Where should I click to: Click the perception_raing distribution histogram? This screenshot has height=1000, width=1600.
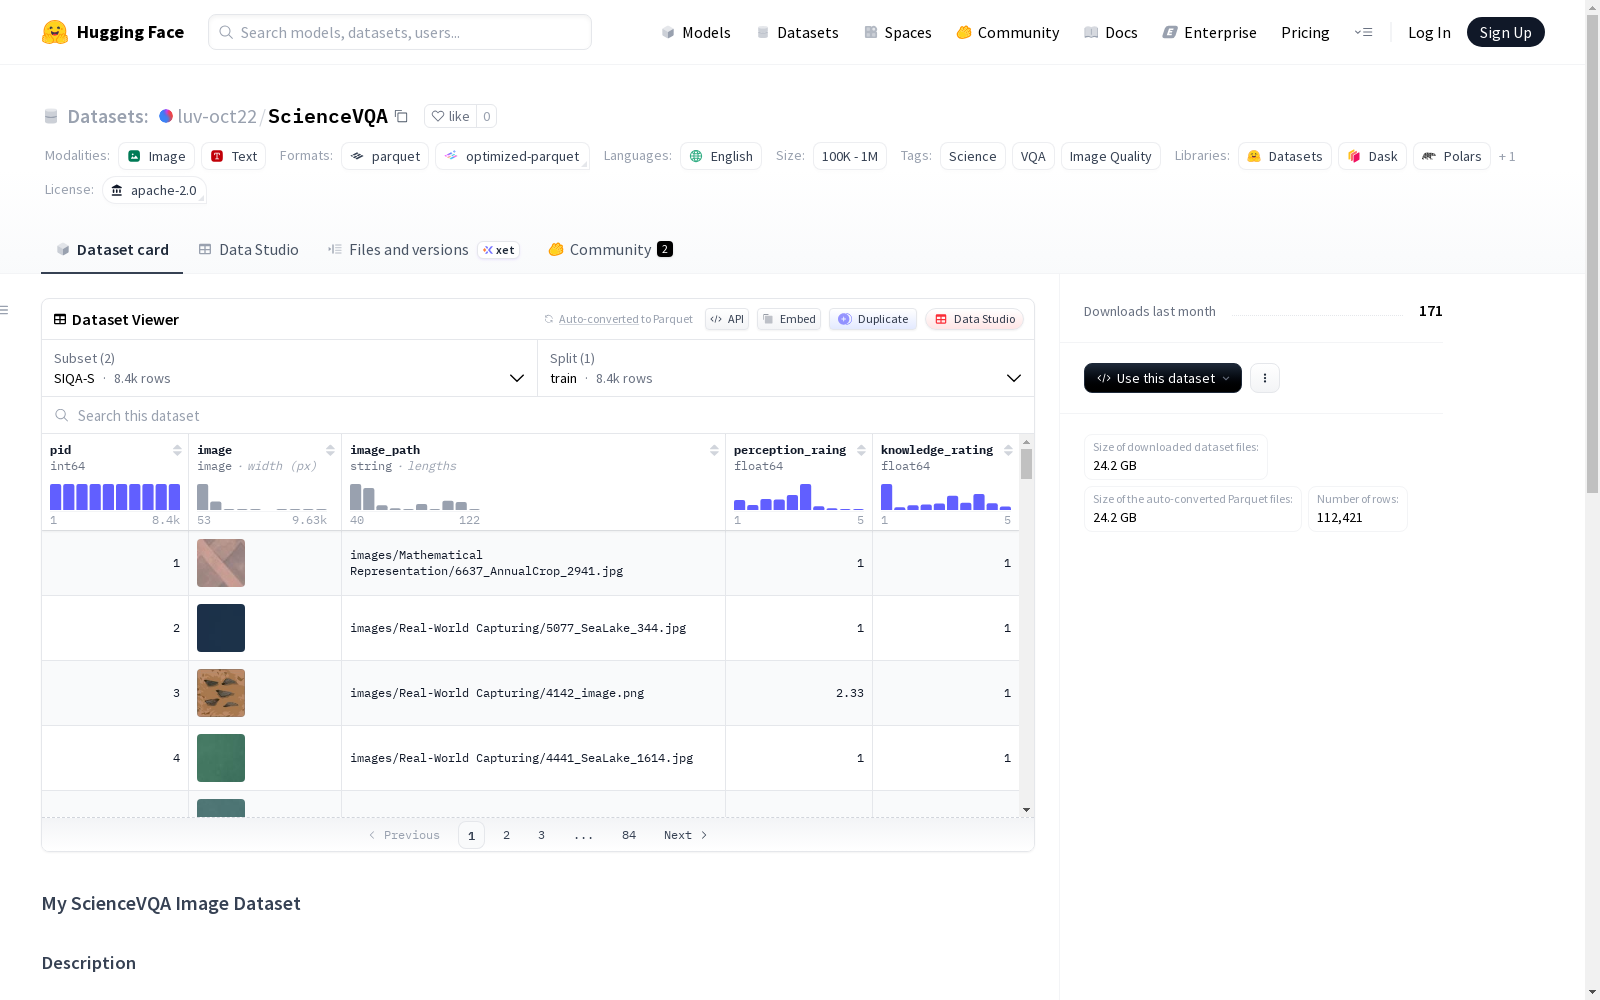pyautogui.click(x=799, y=497)
